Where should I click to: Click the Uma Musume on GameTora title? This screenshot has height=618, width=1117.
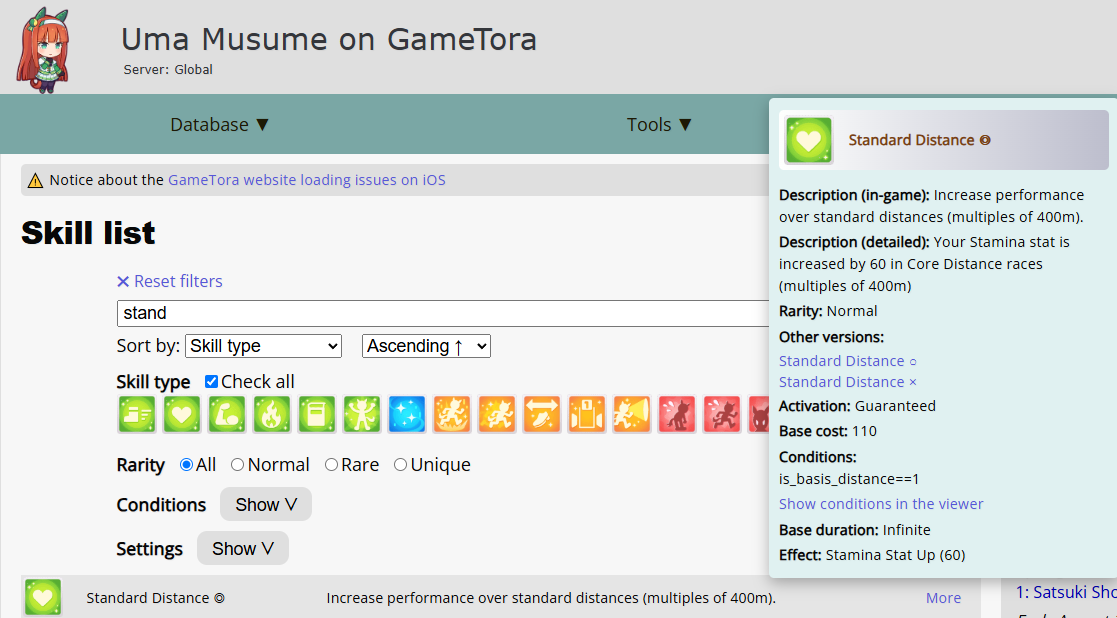328,39
